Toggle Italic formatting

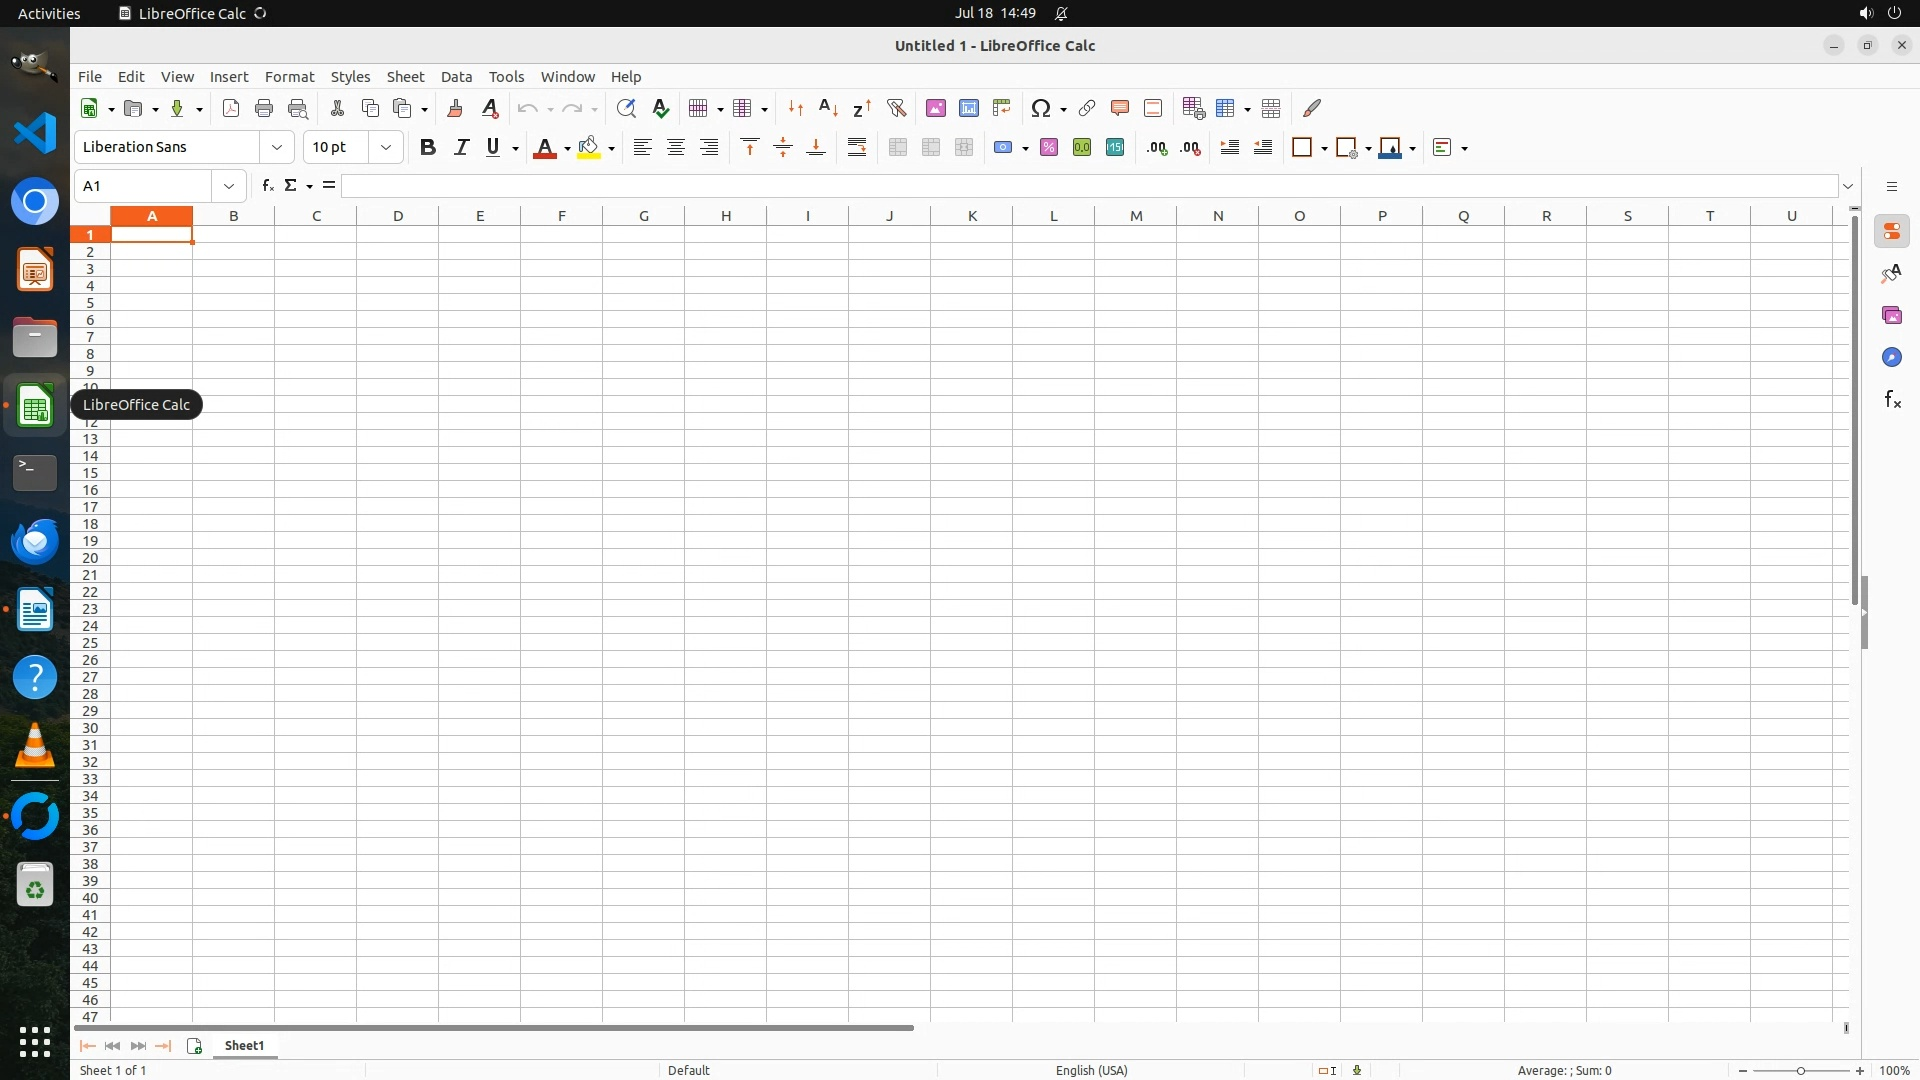pyautogui.click(x=461, y=147)
